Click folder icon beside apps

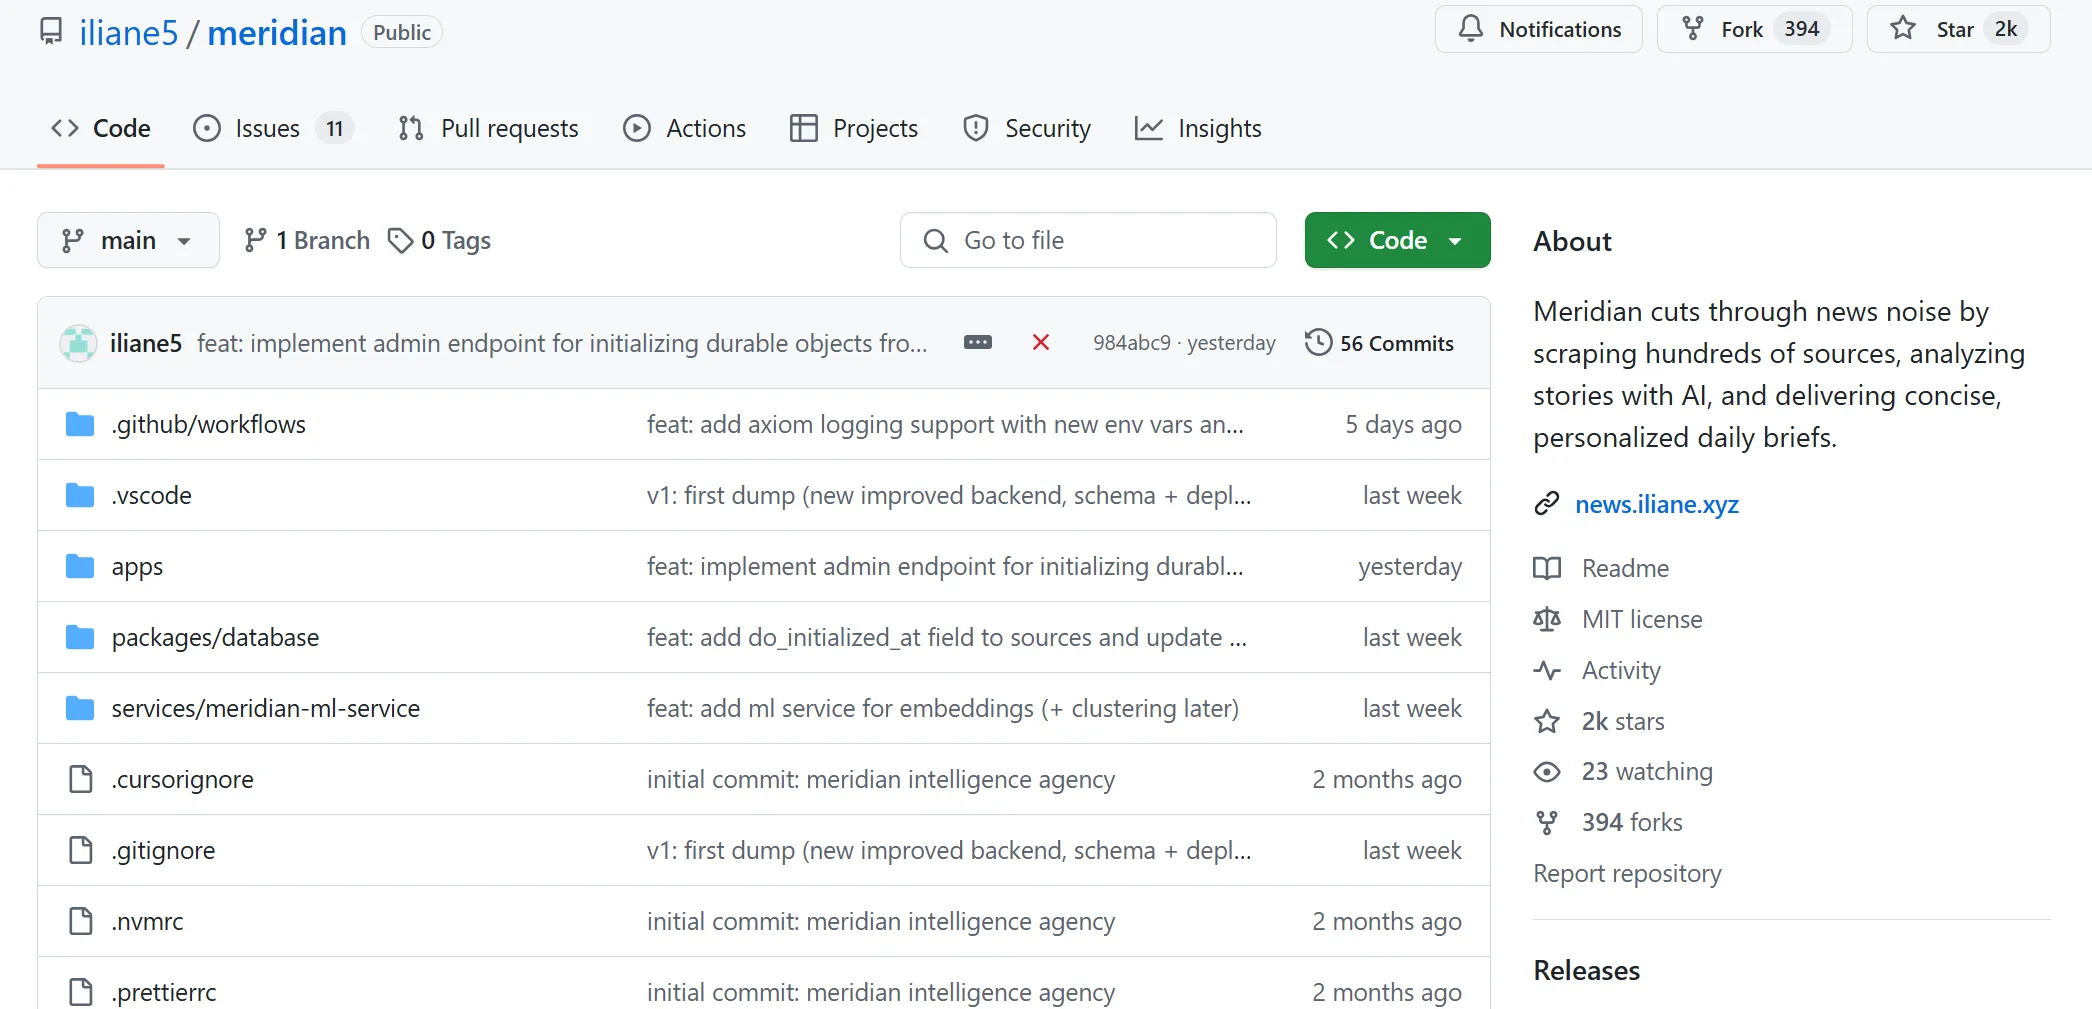(80, 566)
